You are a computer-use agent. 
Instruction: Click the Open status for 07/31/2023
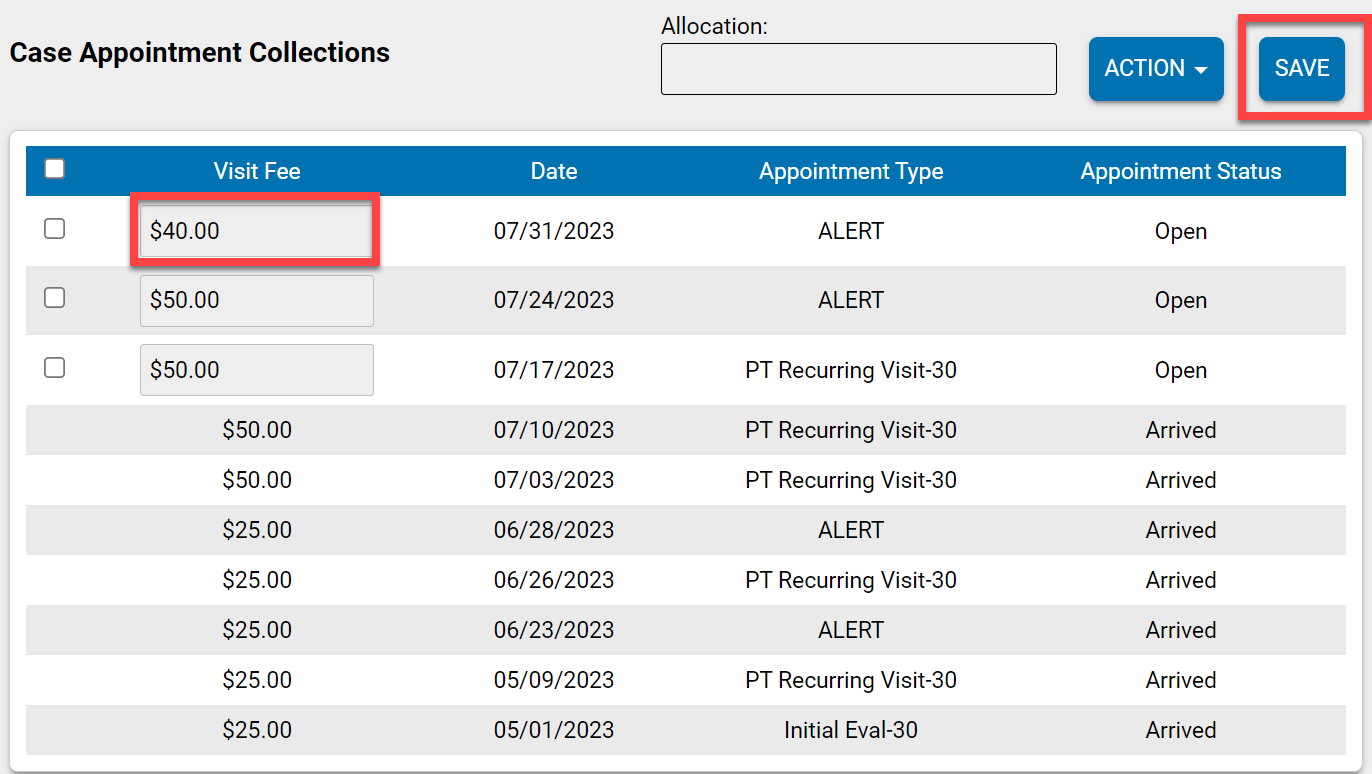pos(1180,231)
